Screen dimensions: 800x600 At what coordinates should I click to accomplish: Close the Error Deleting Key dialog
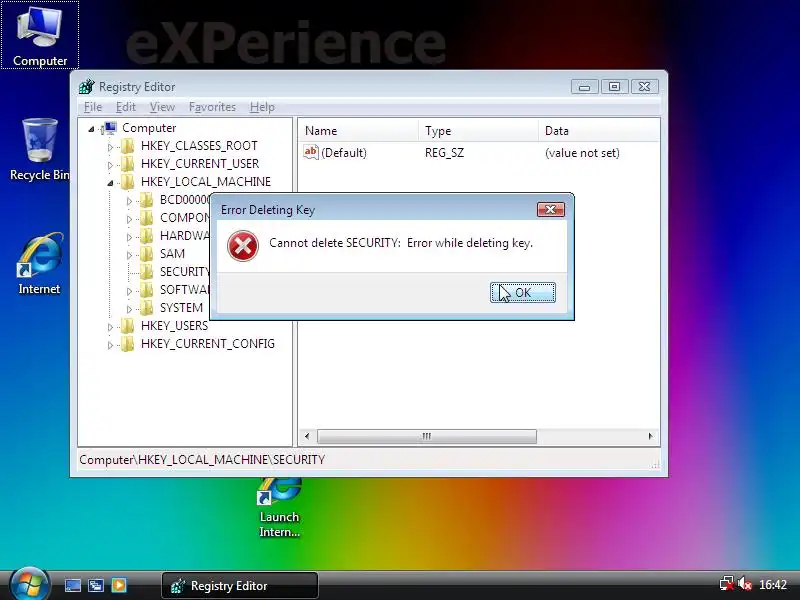coord(551,209)
